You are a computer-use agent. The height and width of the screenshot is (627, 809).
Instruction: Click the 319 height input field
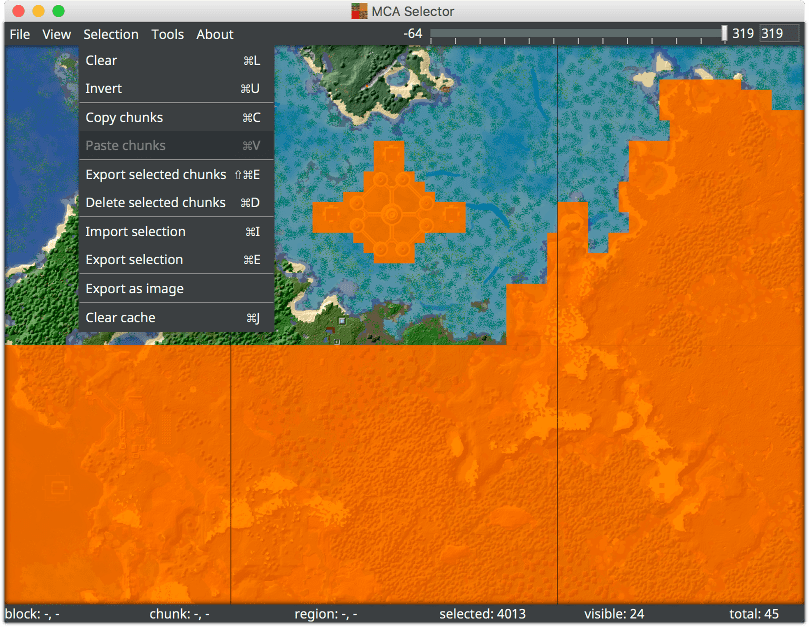781,33
